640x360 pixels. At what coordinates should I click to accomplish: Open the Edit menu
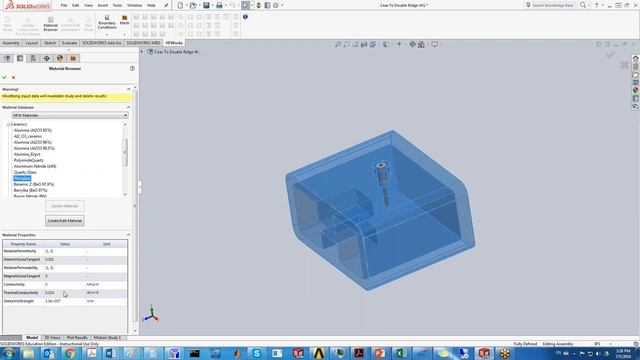[76, 5]
